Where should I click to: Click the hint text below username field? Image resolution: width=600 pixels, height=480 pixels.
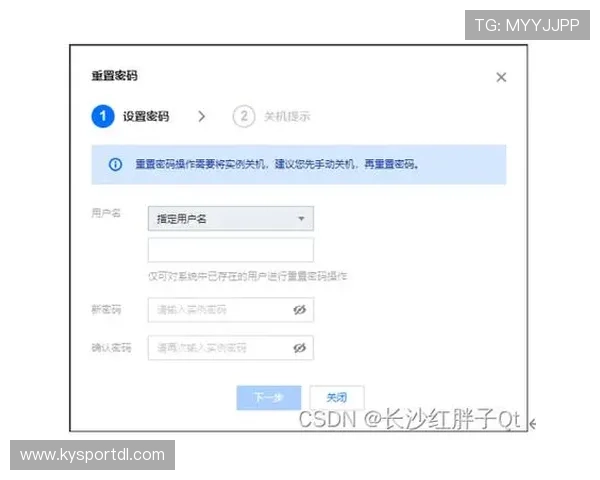point(248,276)
